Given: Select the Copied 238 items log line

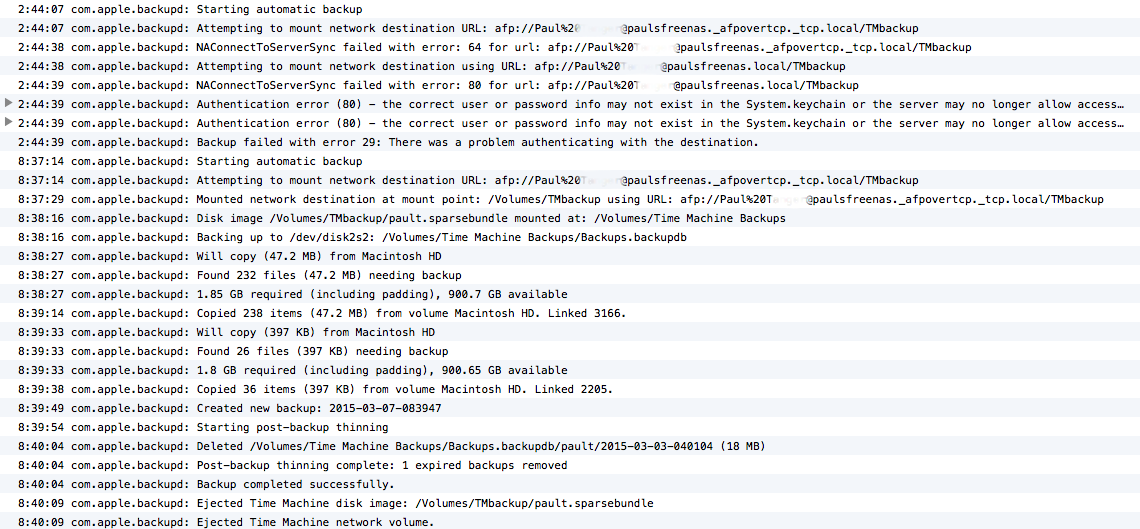Looking at the screenshot, I should (x=570, y=313).
